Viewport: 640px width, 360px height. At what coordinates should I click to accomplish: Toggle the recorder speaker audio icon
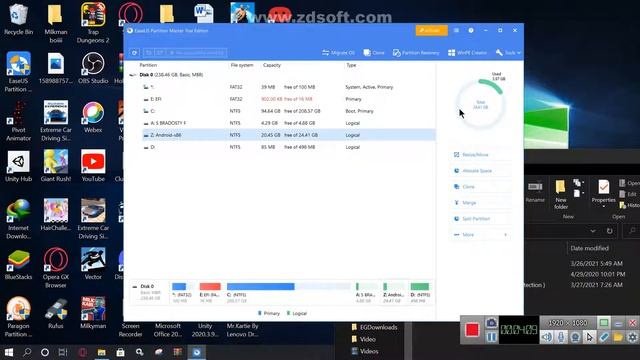pyautogui.click(x=547, y=337)
